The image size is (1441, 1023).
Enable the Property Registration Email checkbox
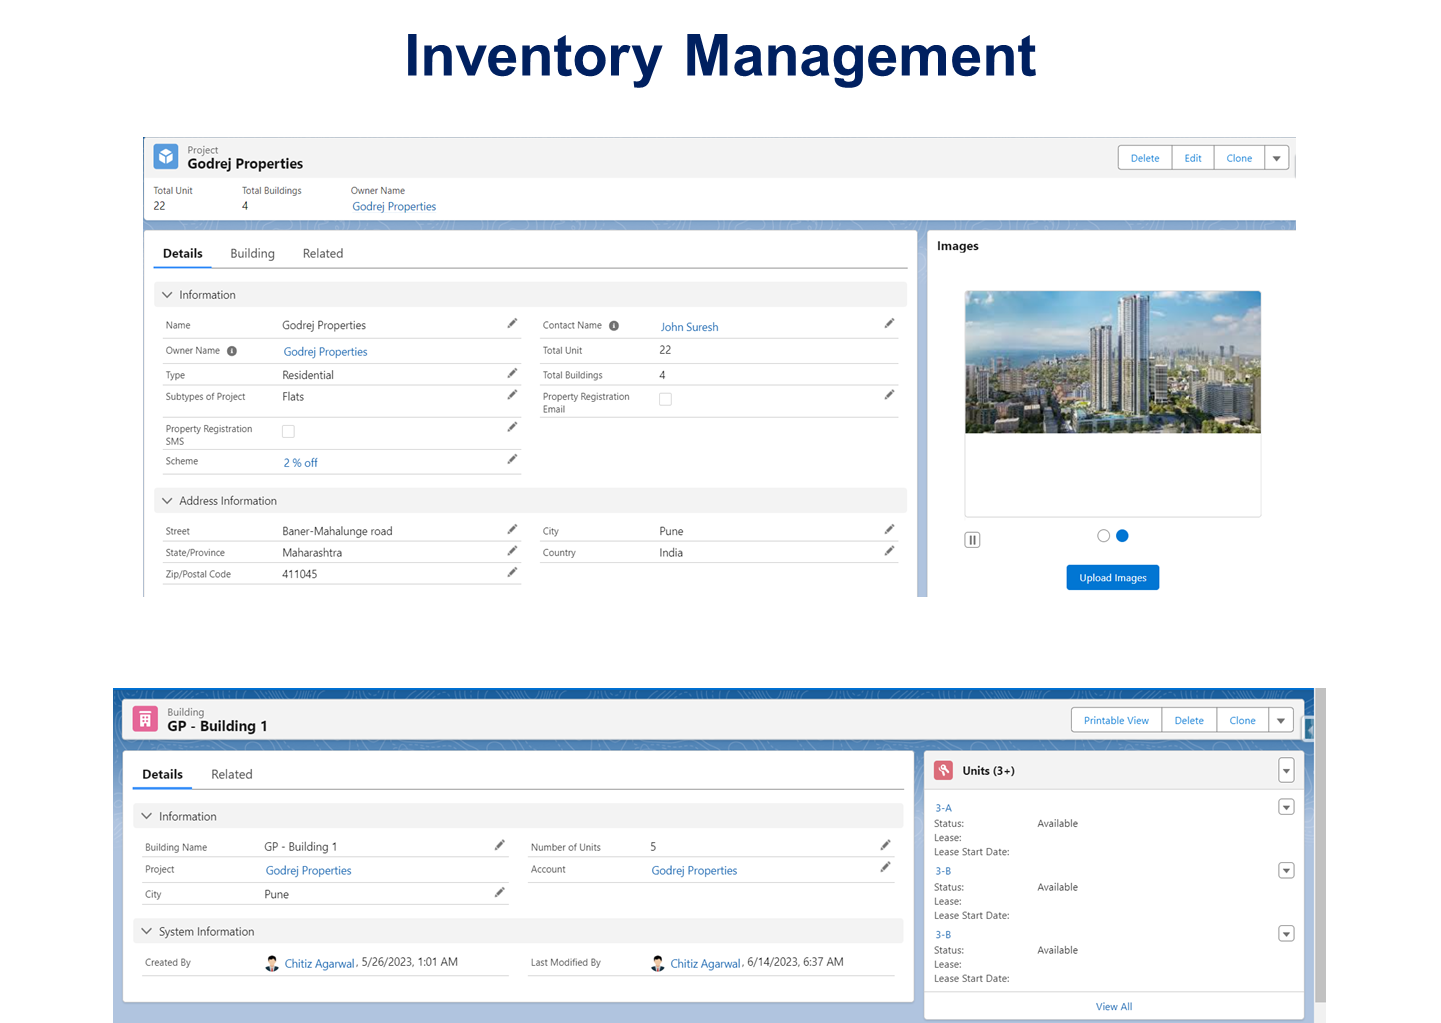coord(665,399)
